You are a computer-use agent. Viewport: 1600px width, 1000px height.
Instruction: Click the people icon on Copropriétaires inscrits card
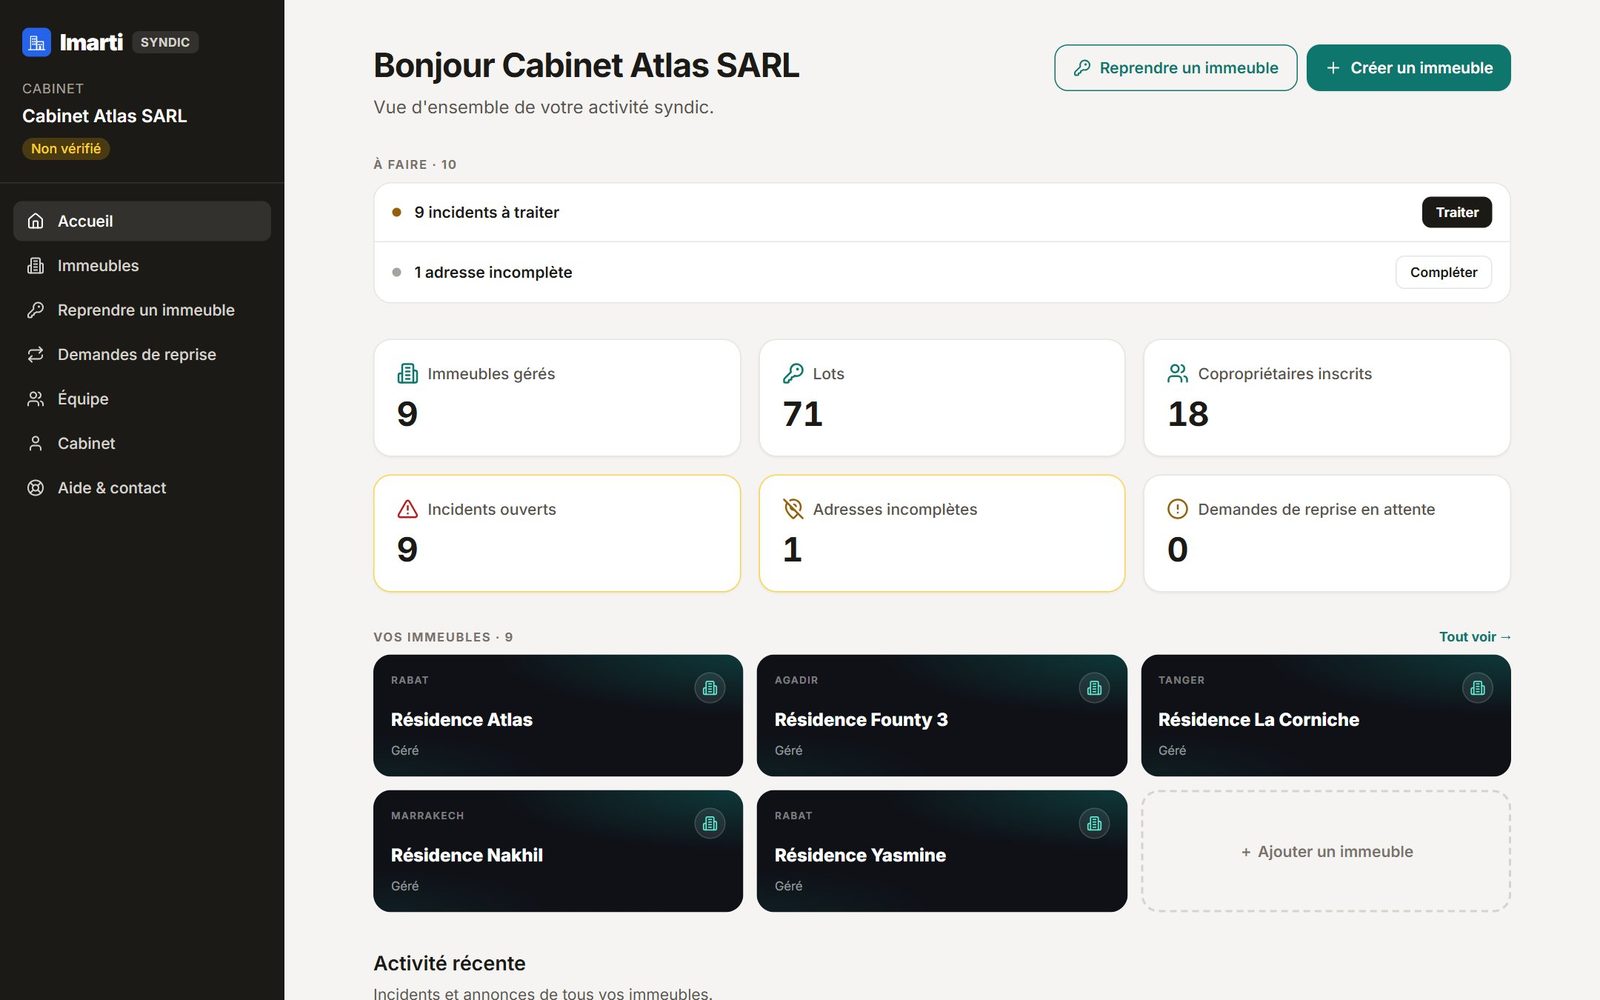[1178, 373]
